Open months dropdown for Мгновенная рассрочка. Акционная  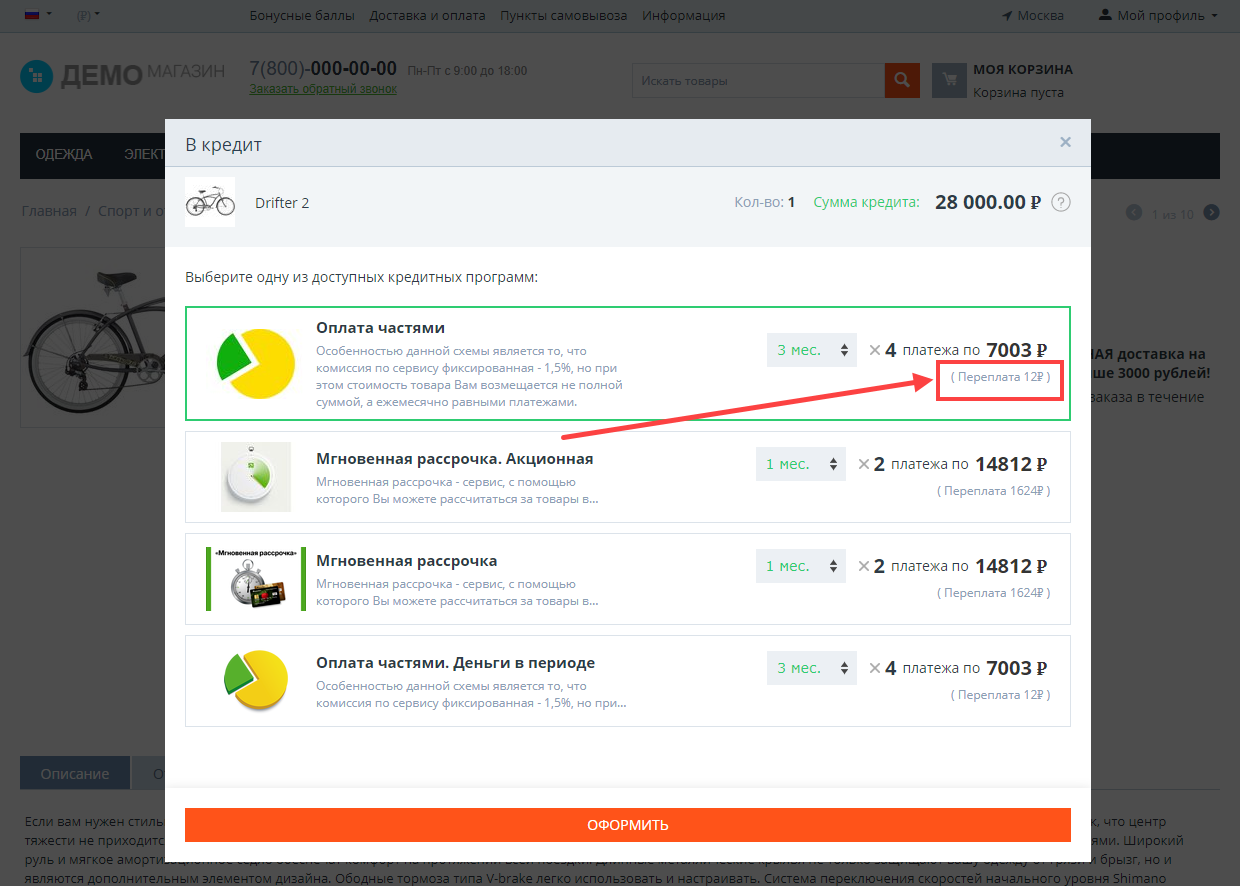[x=801, y=464]
